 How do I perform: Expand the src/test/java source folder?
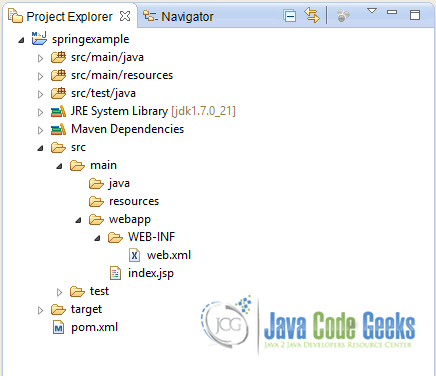click(x=40, y=94)
